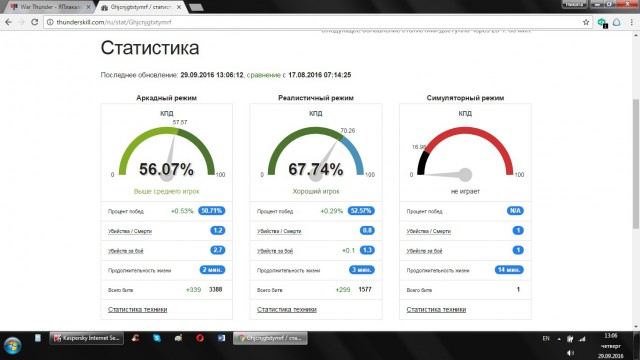The height and width of the screenshot is (360, 640).
Task: Click the N/A win rate badge
Action: [x=515, y=211]
